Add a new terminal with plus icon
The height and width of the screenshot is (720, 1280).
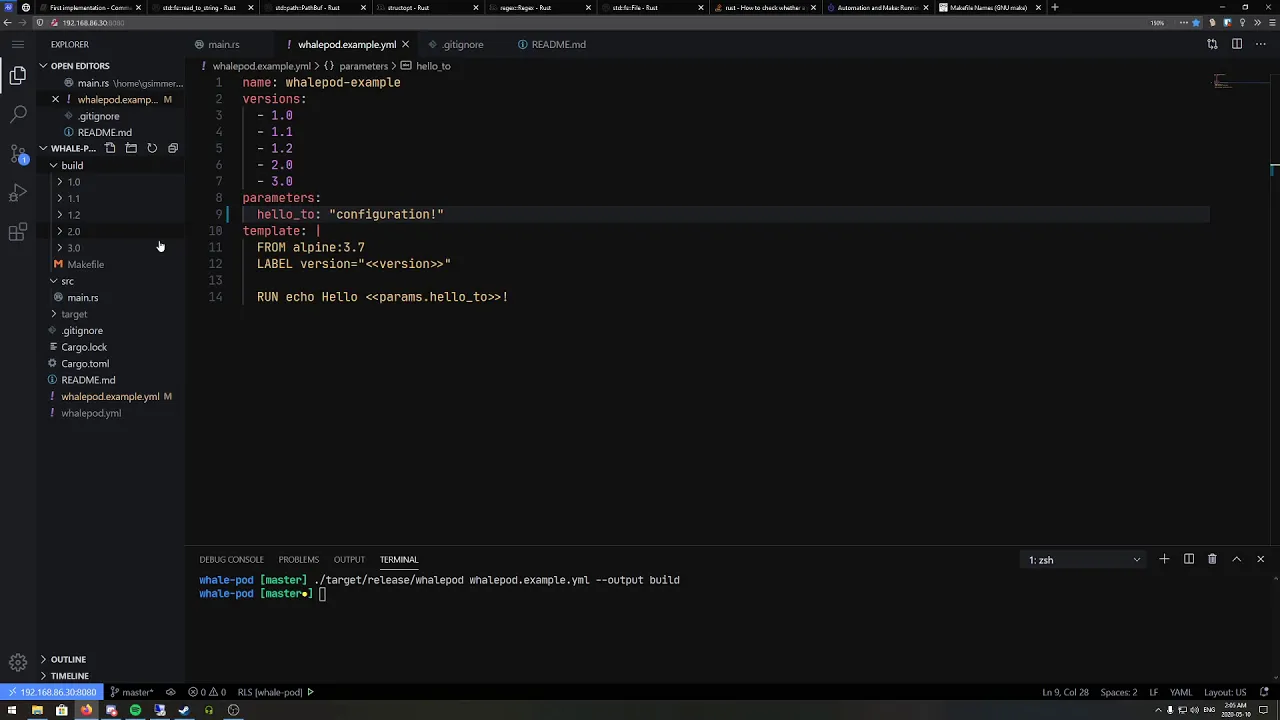pyautogui.click(x=1164, y=559)
